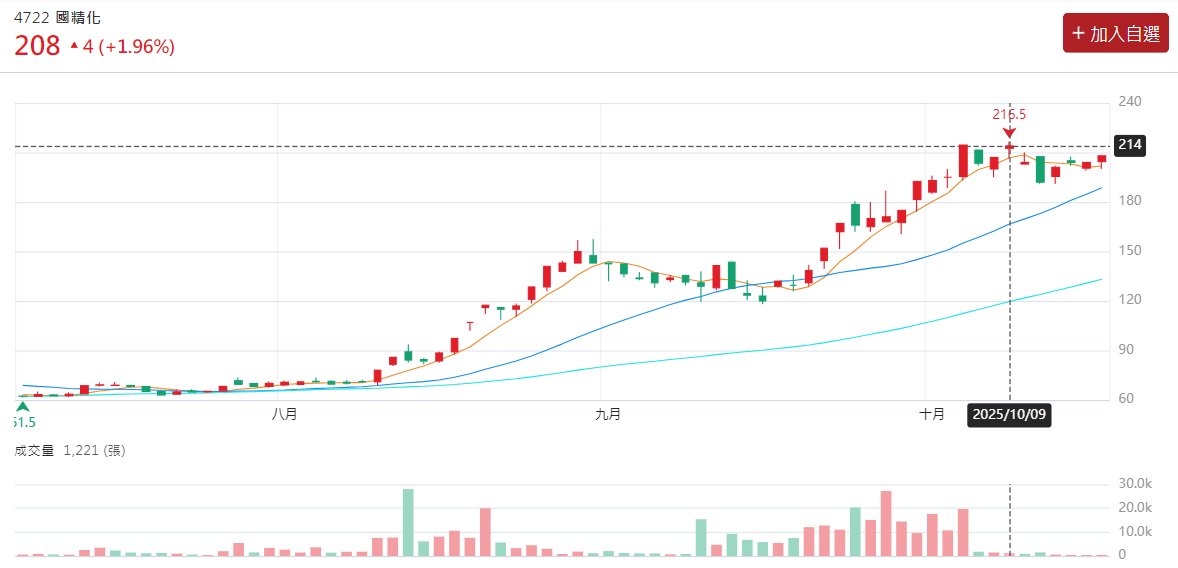The image size is (1178, 568).
Task: Select the 八月 label on time axis
Action: coord(284,414)
